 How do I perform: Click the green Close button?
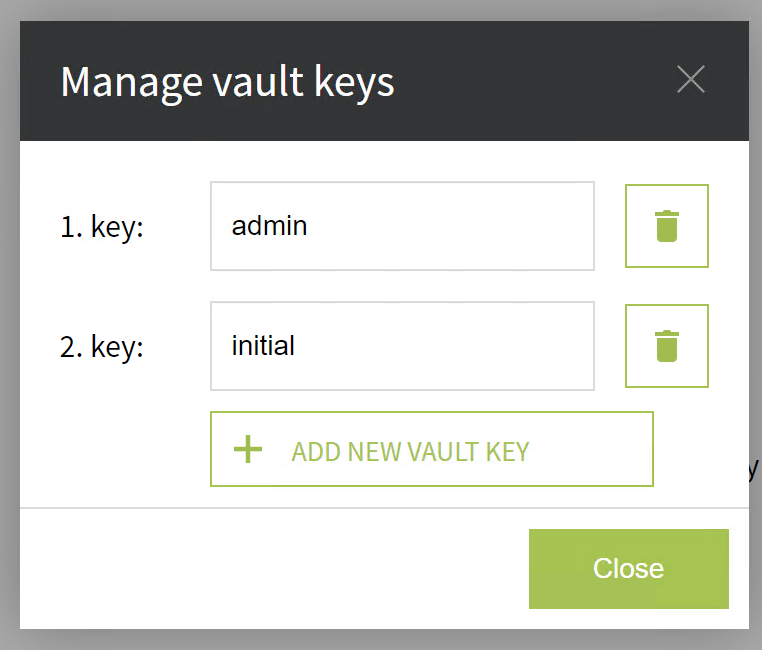pyautogui.click(x=628, y=568)
